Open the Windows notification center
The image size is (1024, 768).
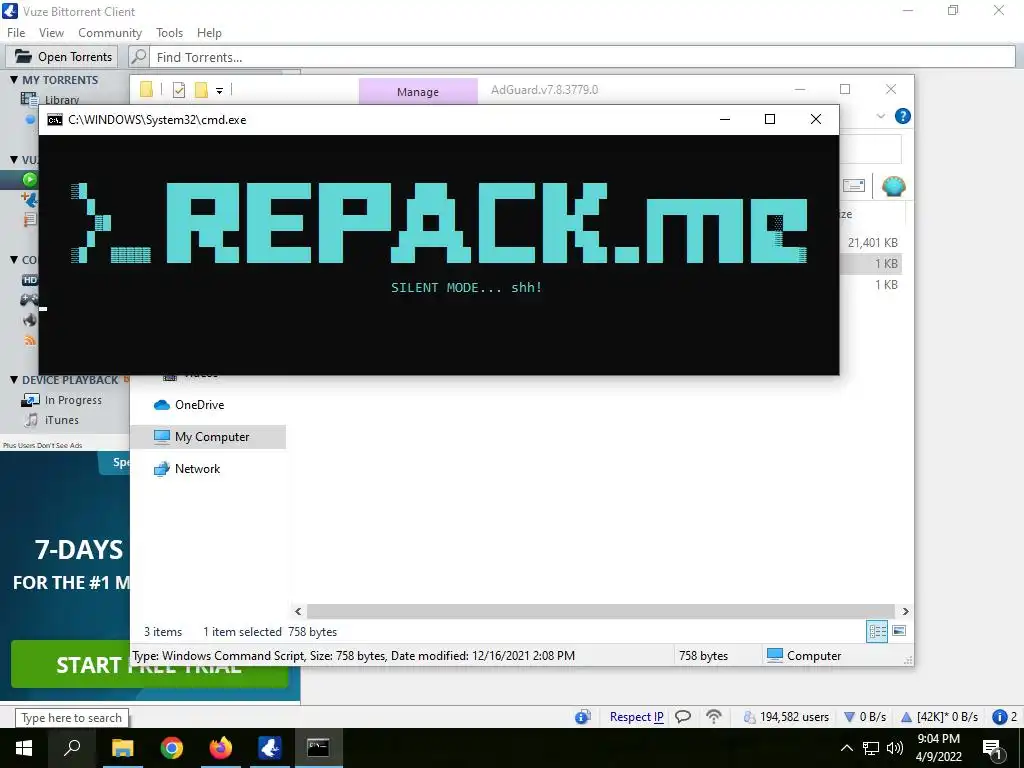tap(993, 748)
